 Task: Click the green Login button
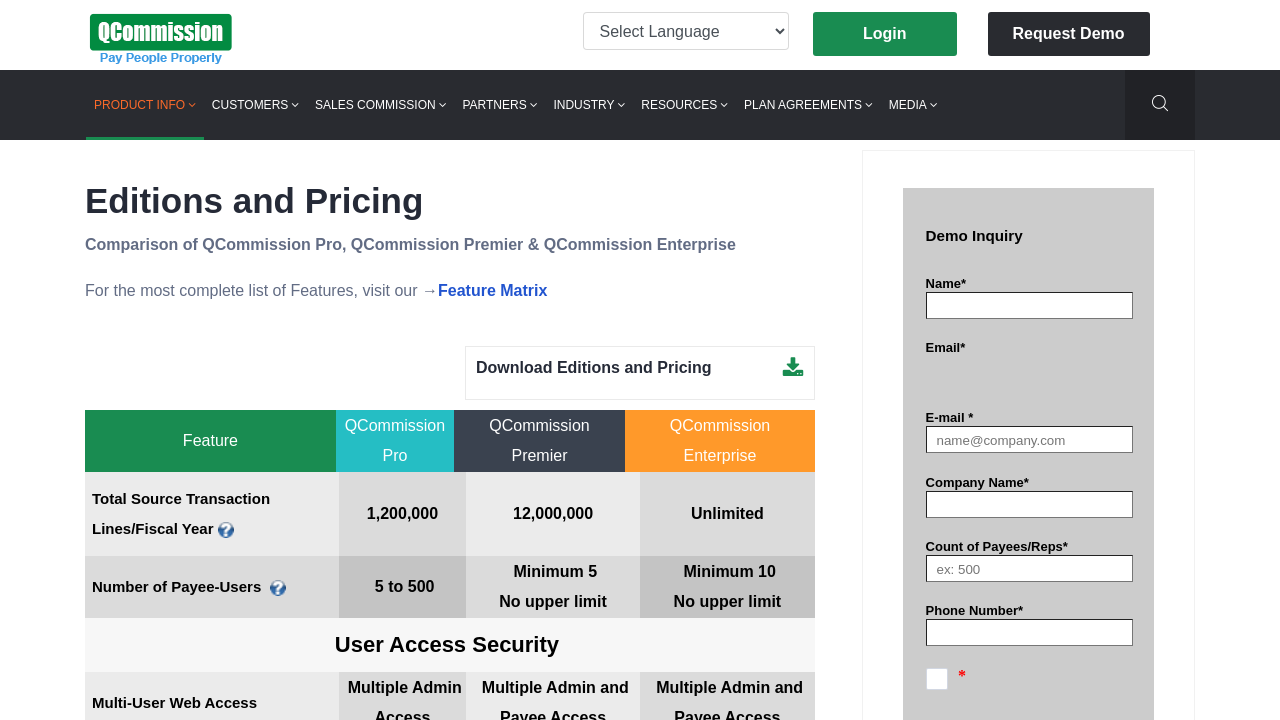pyautogui.click(x=884, y=34)
